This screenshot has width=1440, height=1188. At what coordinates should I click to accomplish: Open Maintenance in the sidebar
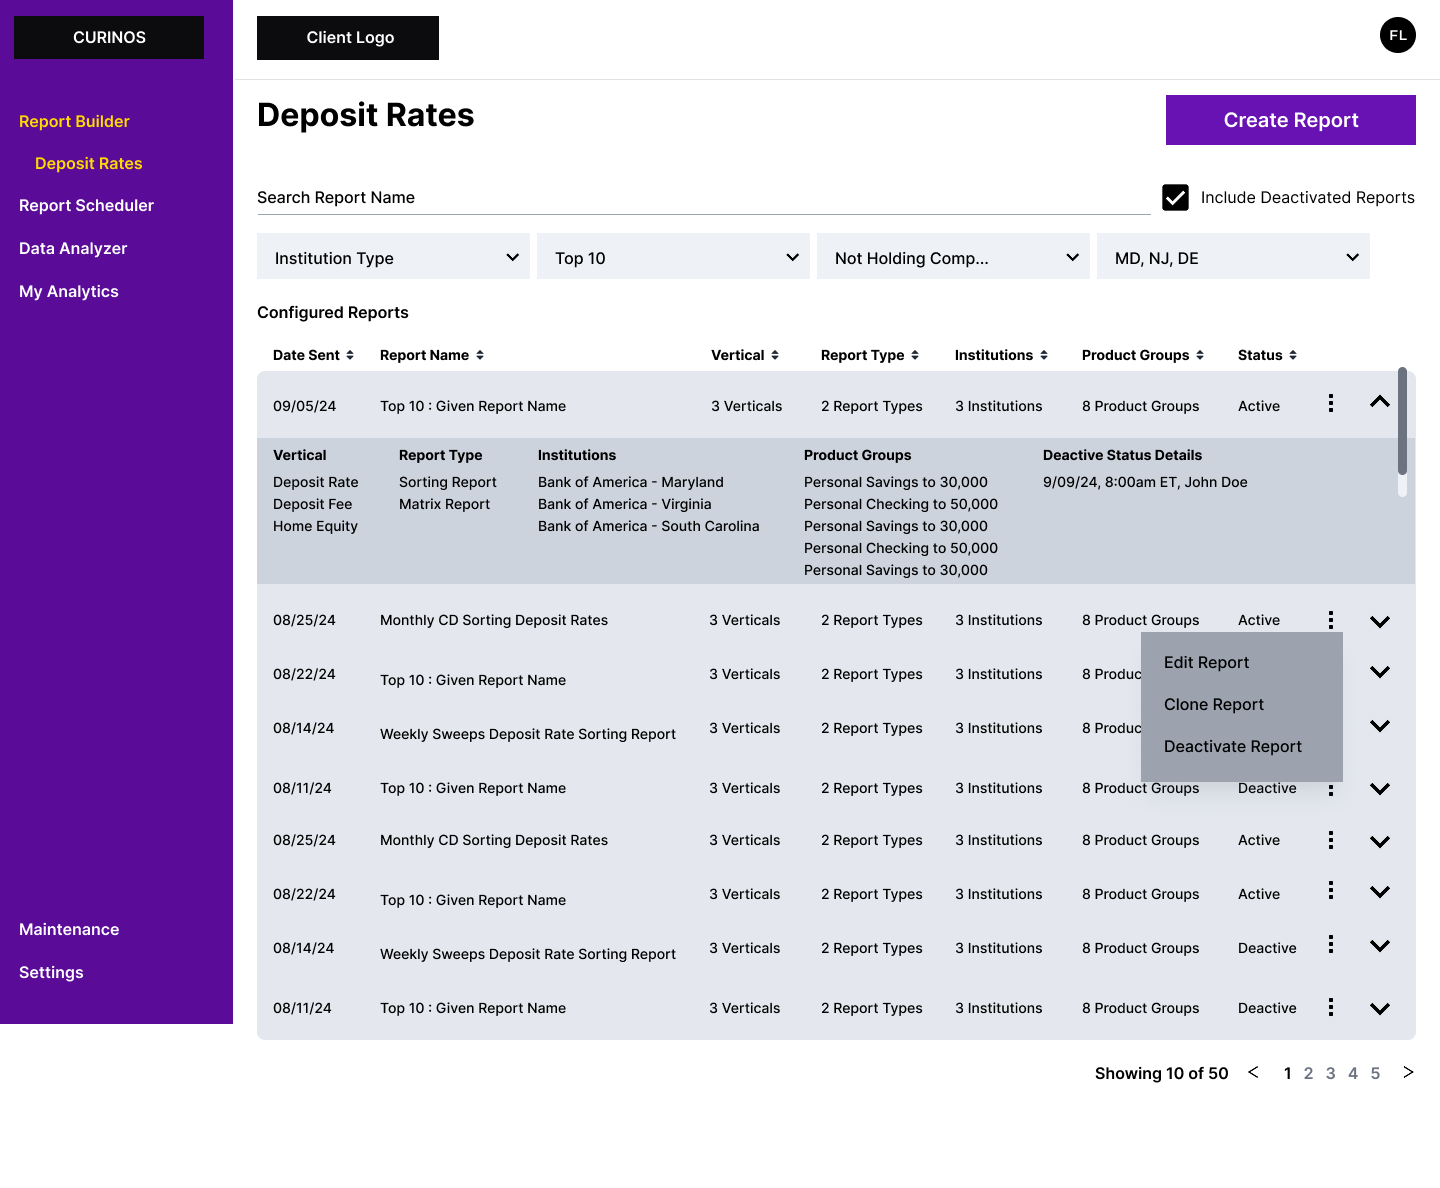69,929
